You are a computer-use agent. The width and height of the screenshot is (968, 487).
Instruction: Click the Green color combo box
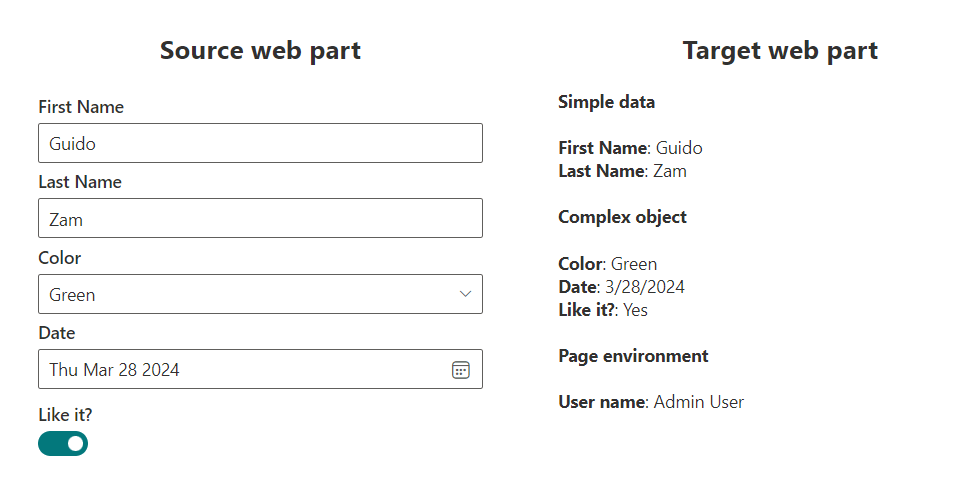click(x=250, y=294)
